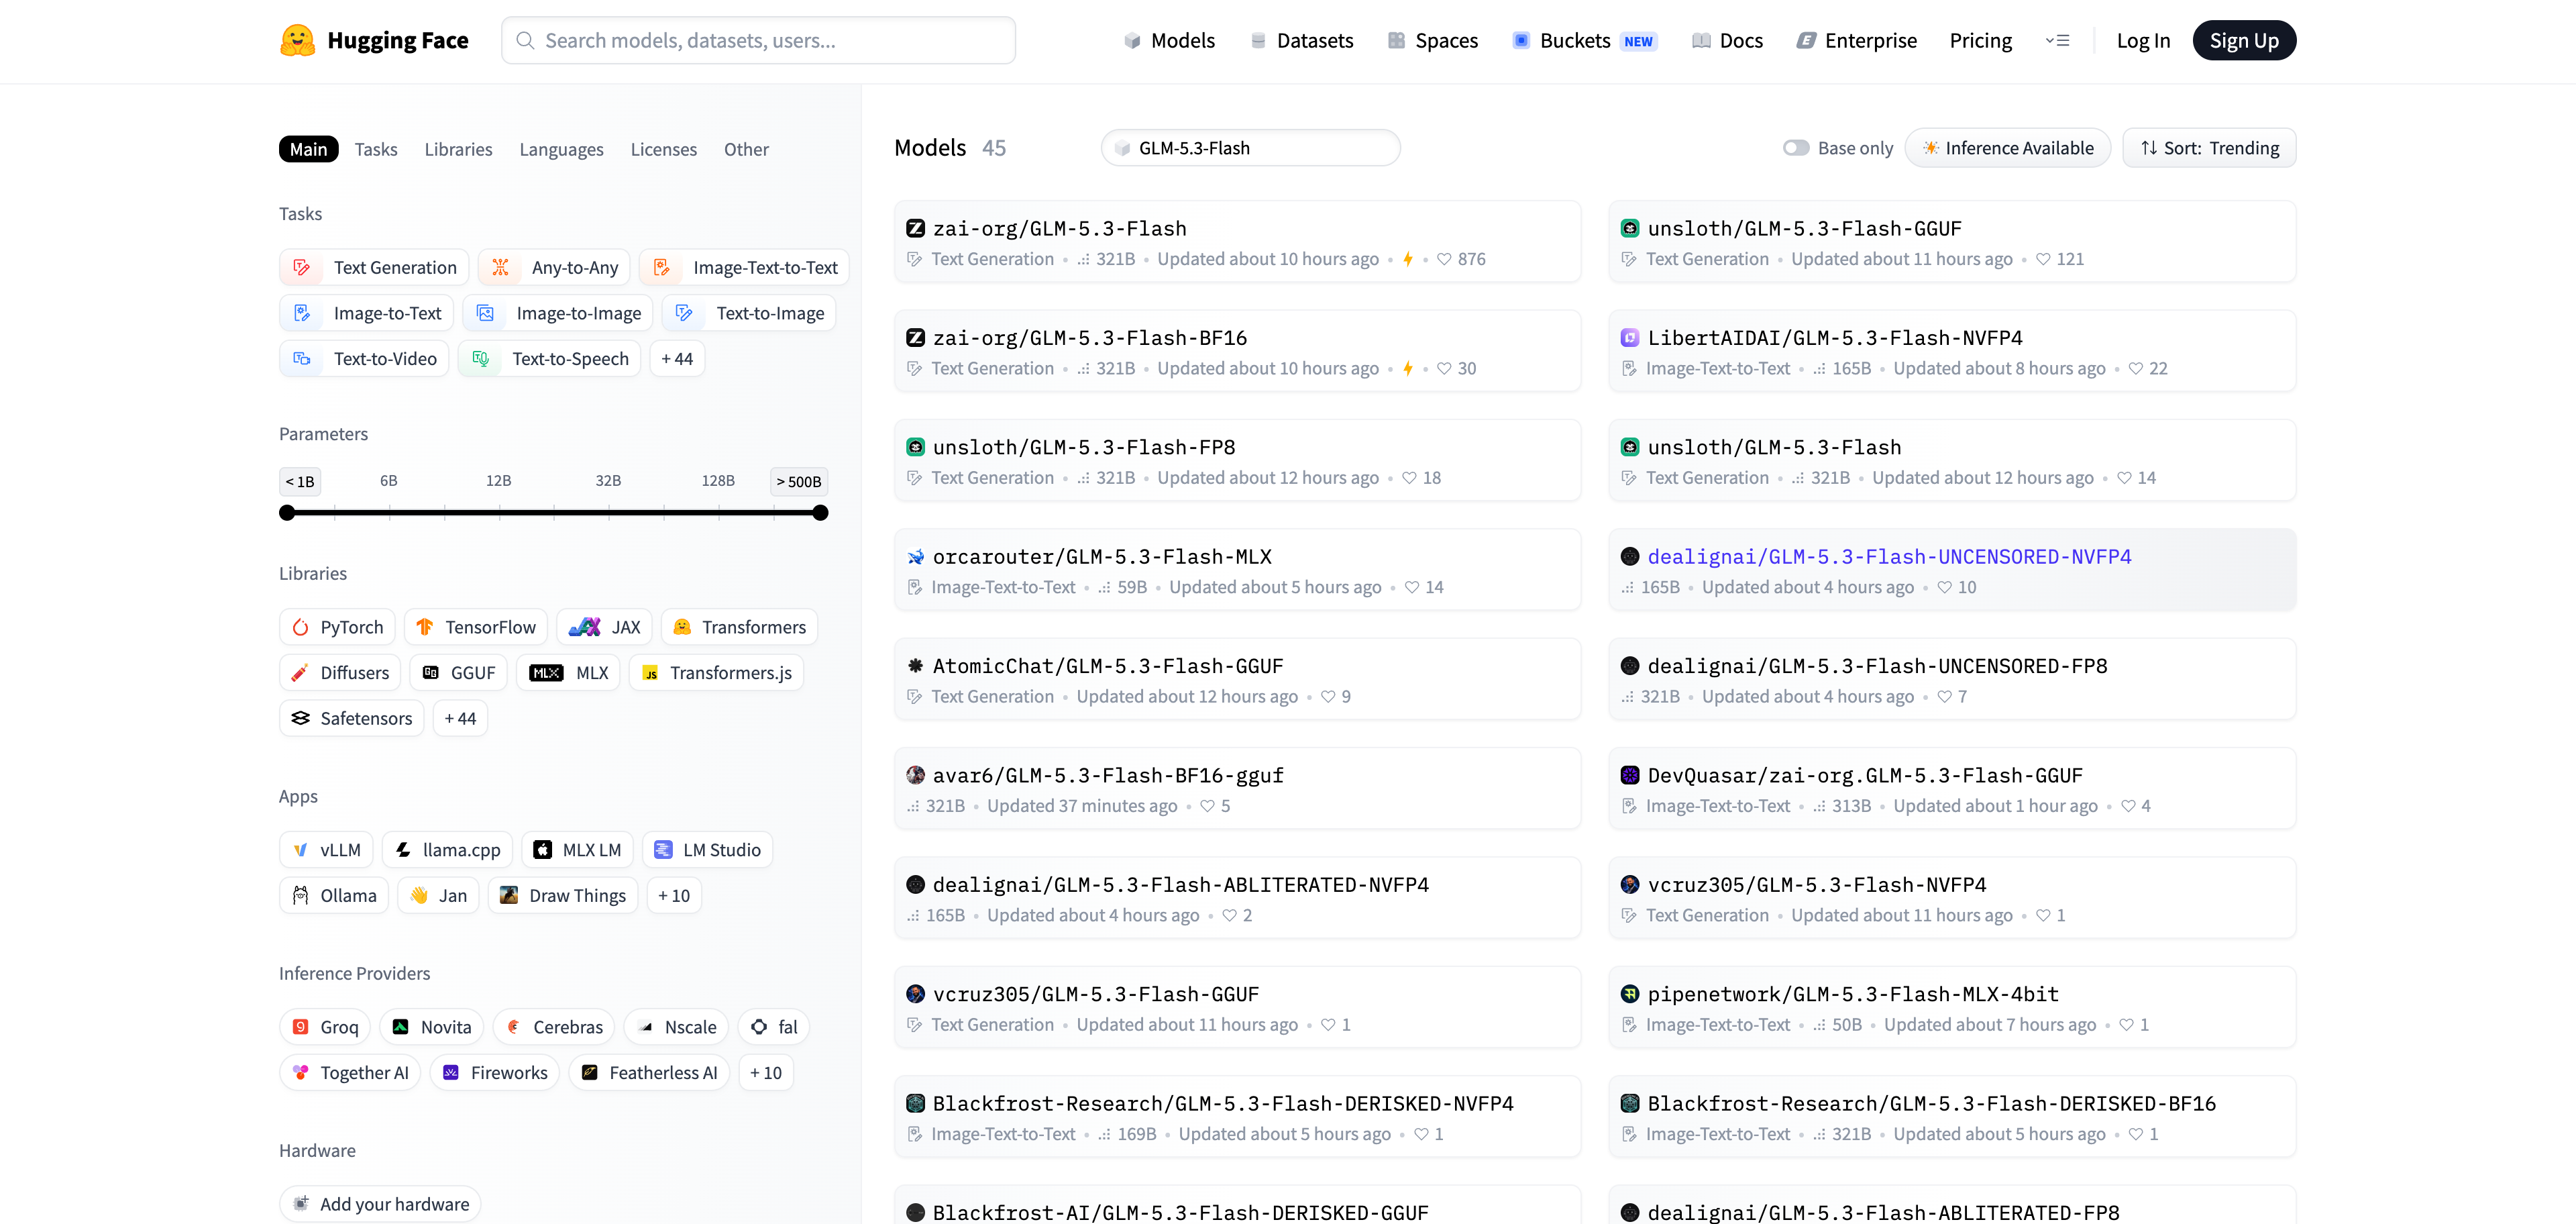Filter by MLX library

coord(568,672)
